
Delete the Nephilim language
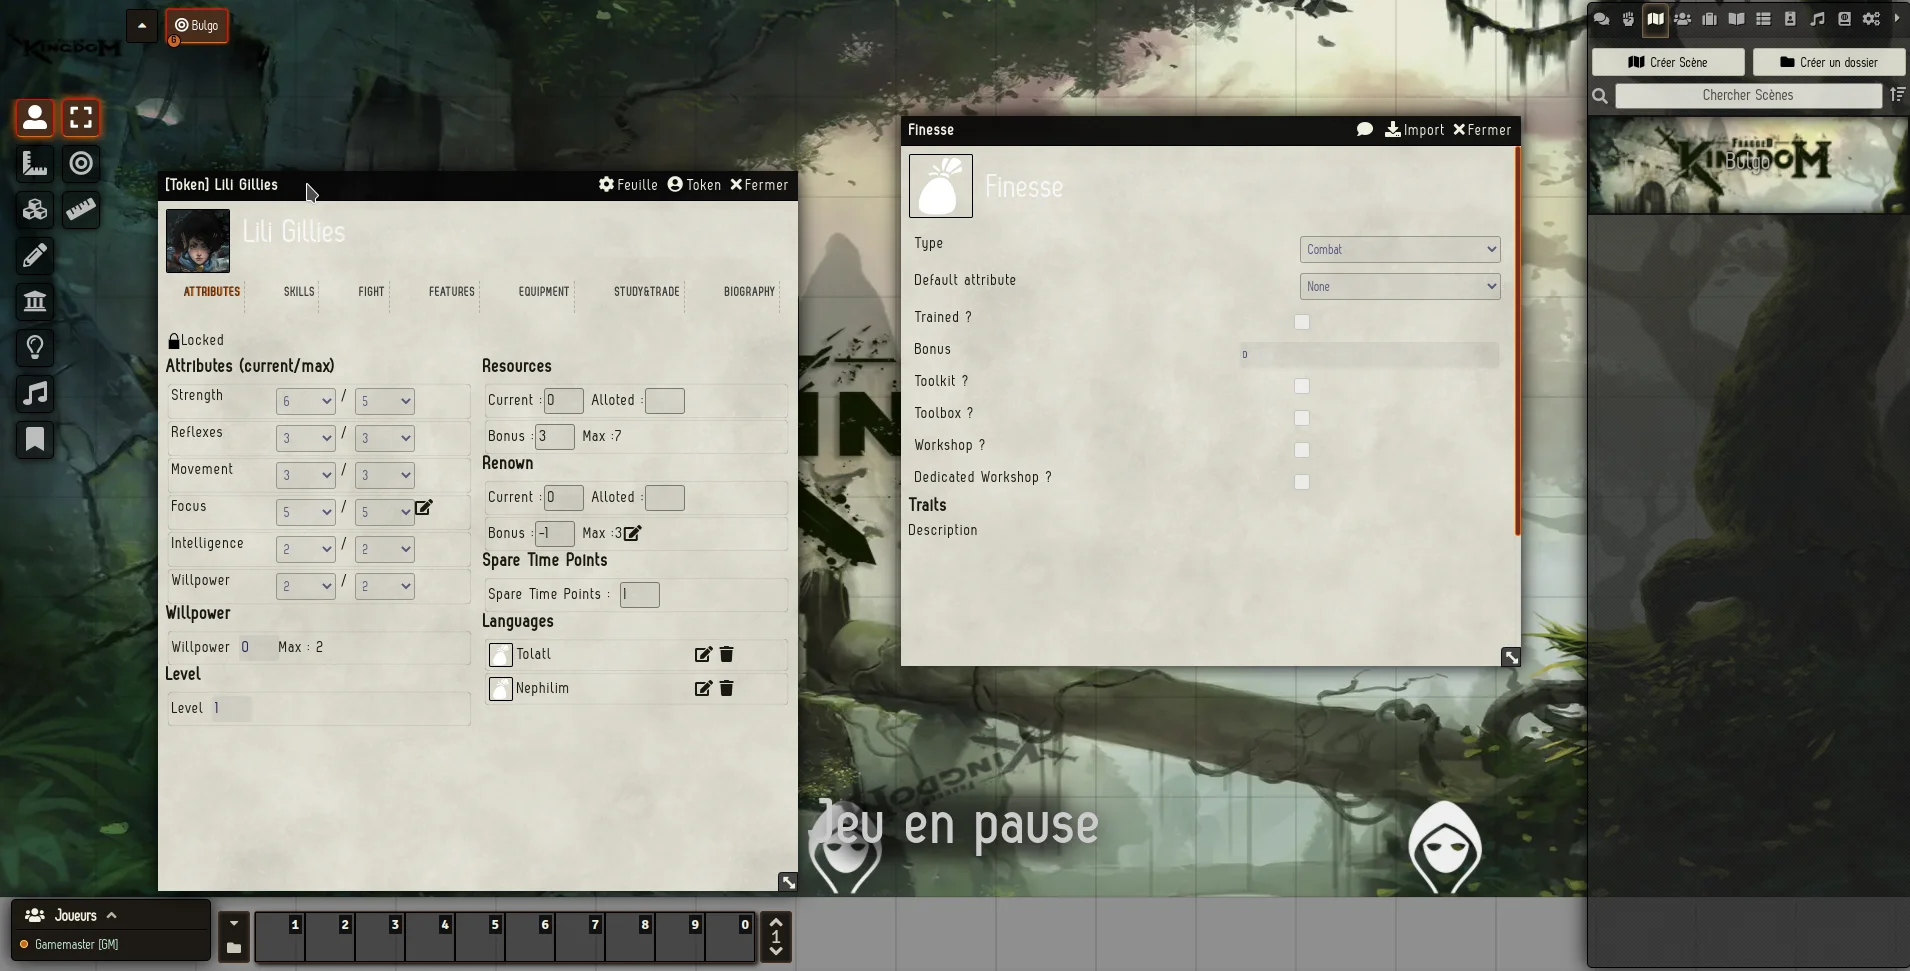coord(727,688)
